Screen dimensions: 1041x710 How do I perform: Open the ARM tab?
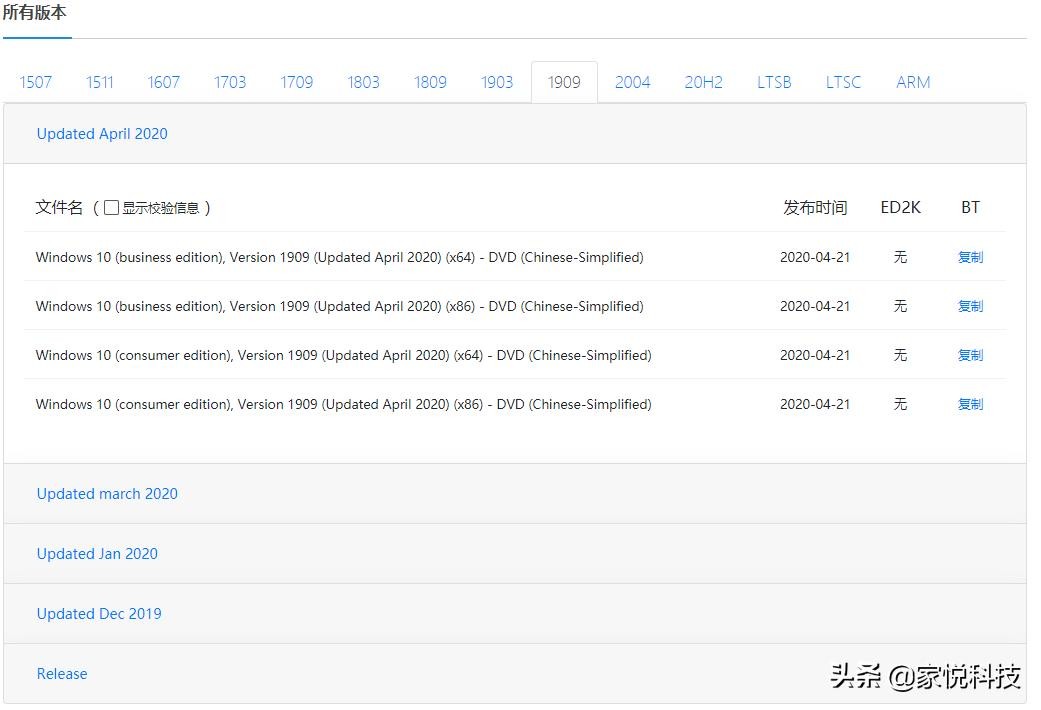click(913, 82)
